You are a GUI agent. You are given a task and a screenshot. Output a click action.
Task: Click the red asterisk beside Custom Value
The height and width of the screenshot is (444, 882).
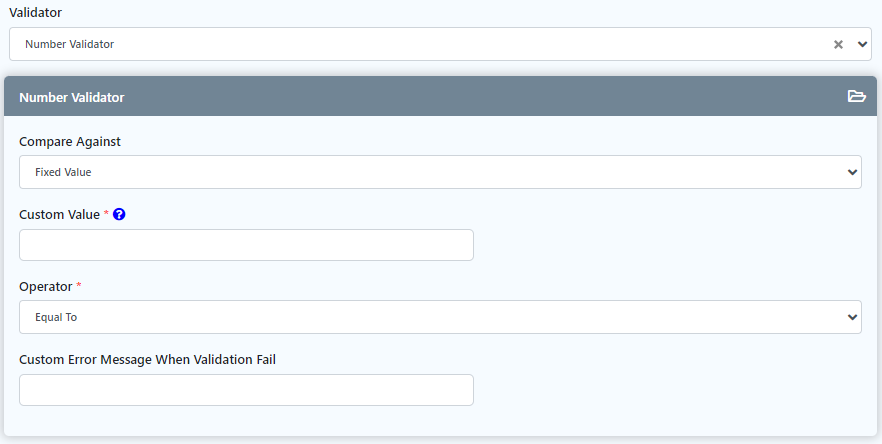tap(106, 214)
